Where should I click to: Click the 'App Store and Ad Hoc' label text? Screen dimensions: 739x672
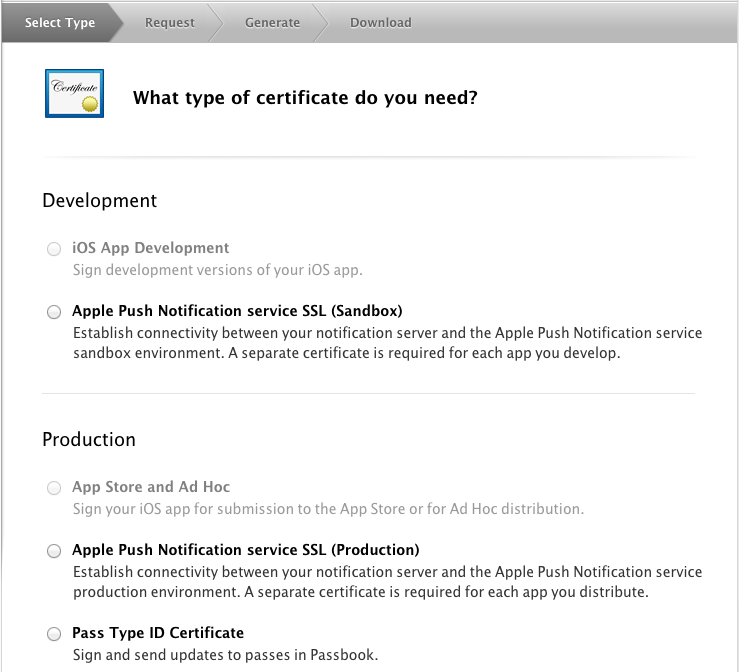pyautogui.click(x=151, y=487)
